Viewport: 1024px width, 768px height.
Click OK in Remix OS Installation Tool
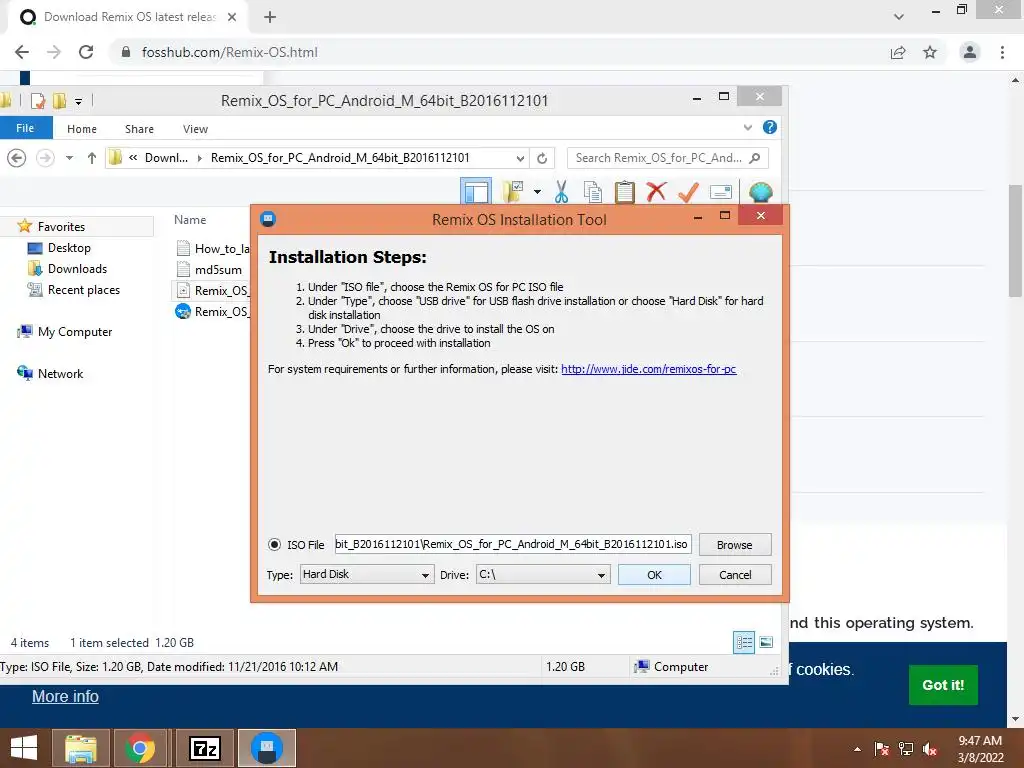click(x=654, y=575)
